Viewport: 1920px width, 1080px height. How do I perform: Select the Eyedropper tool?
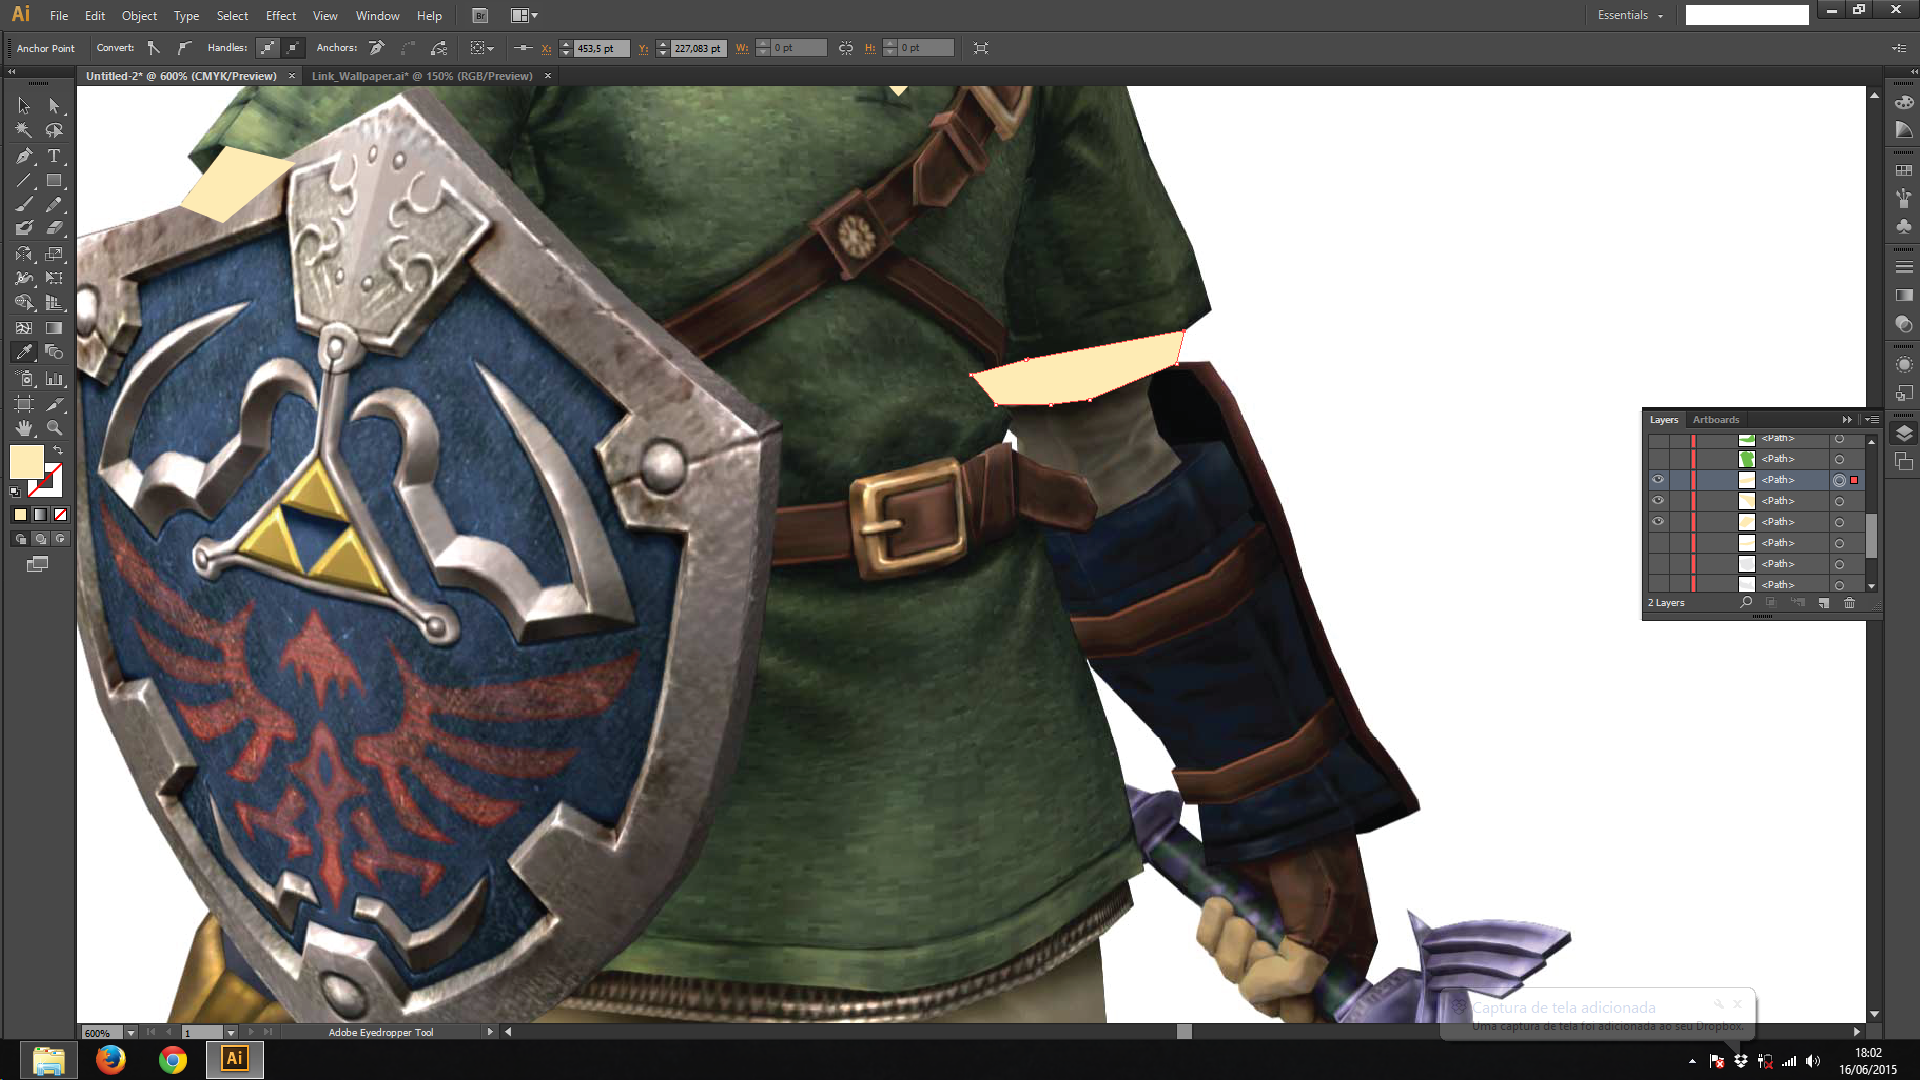click(x=24, y=352)
